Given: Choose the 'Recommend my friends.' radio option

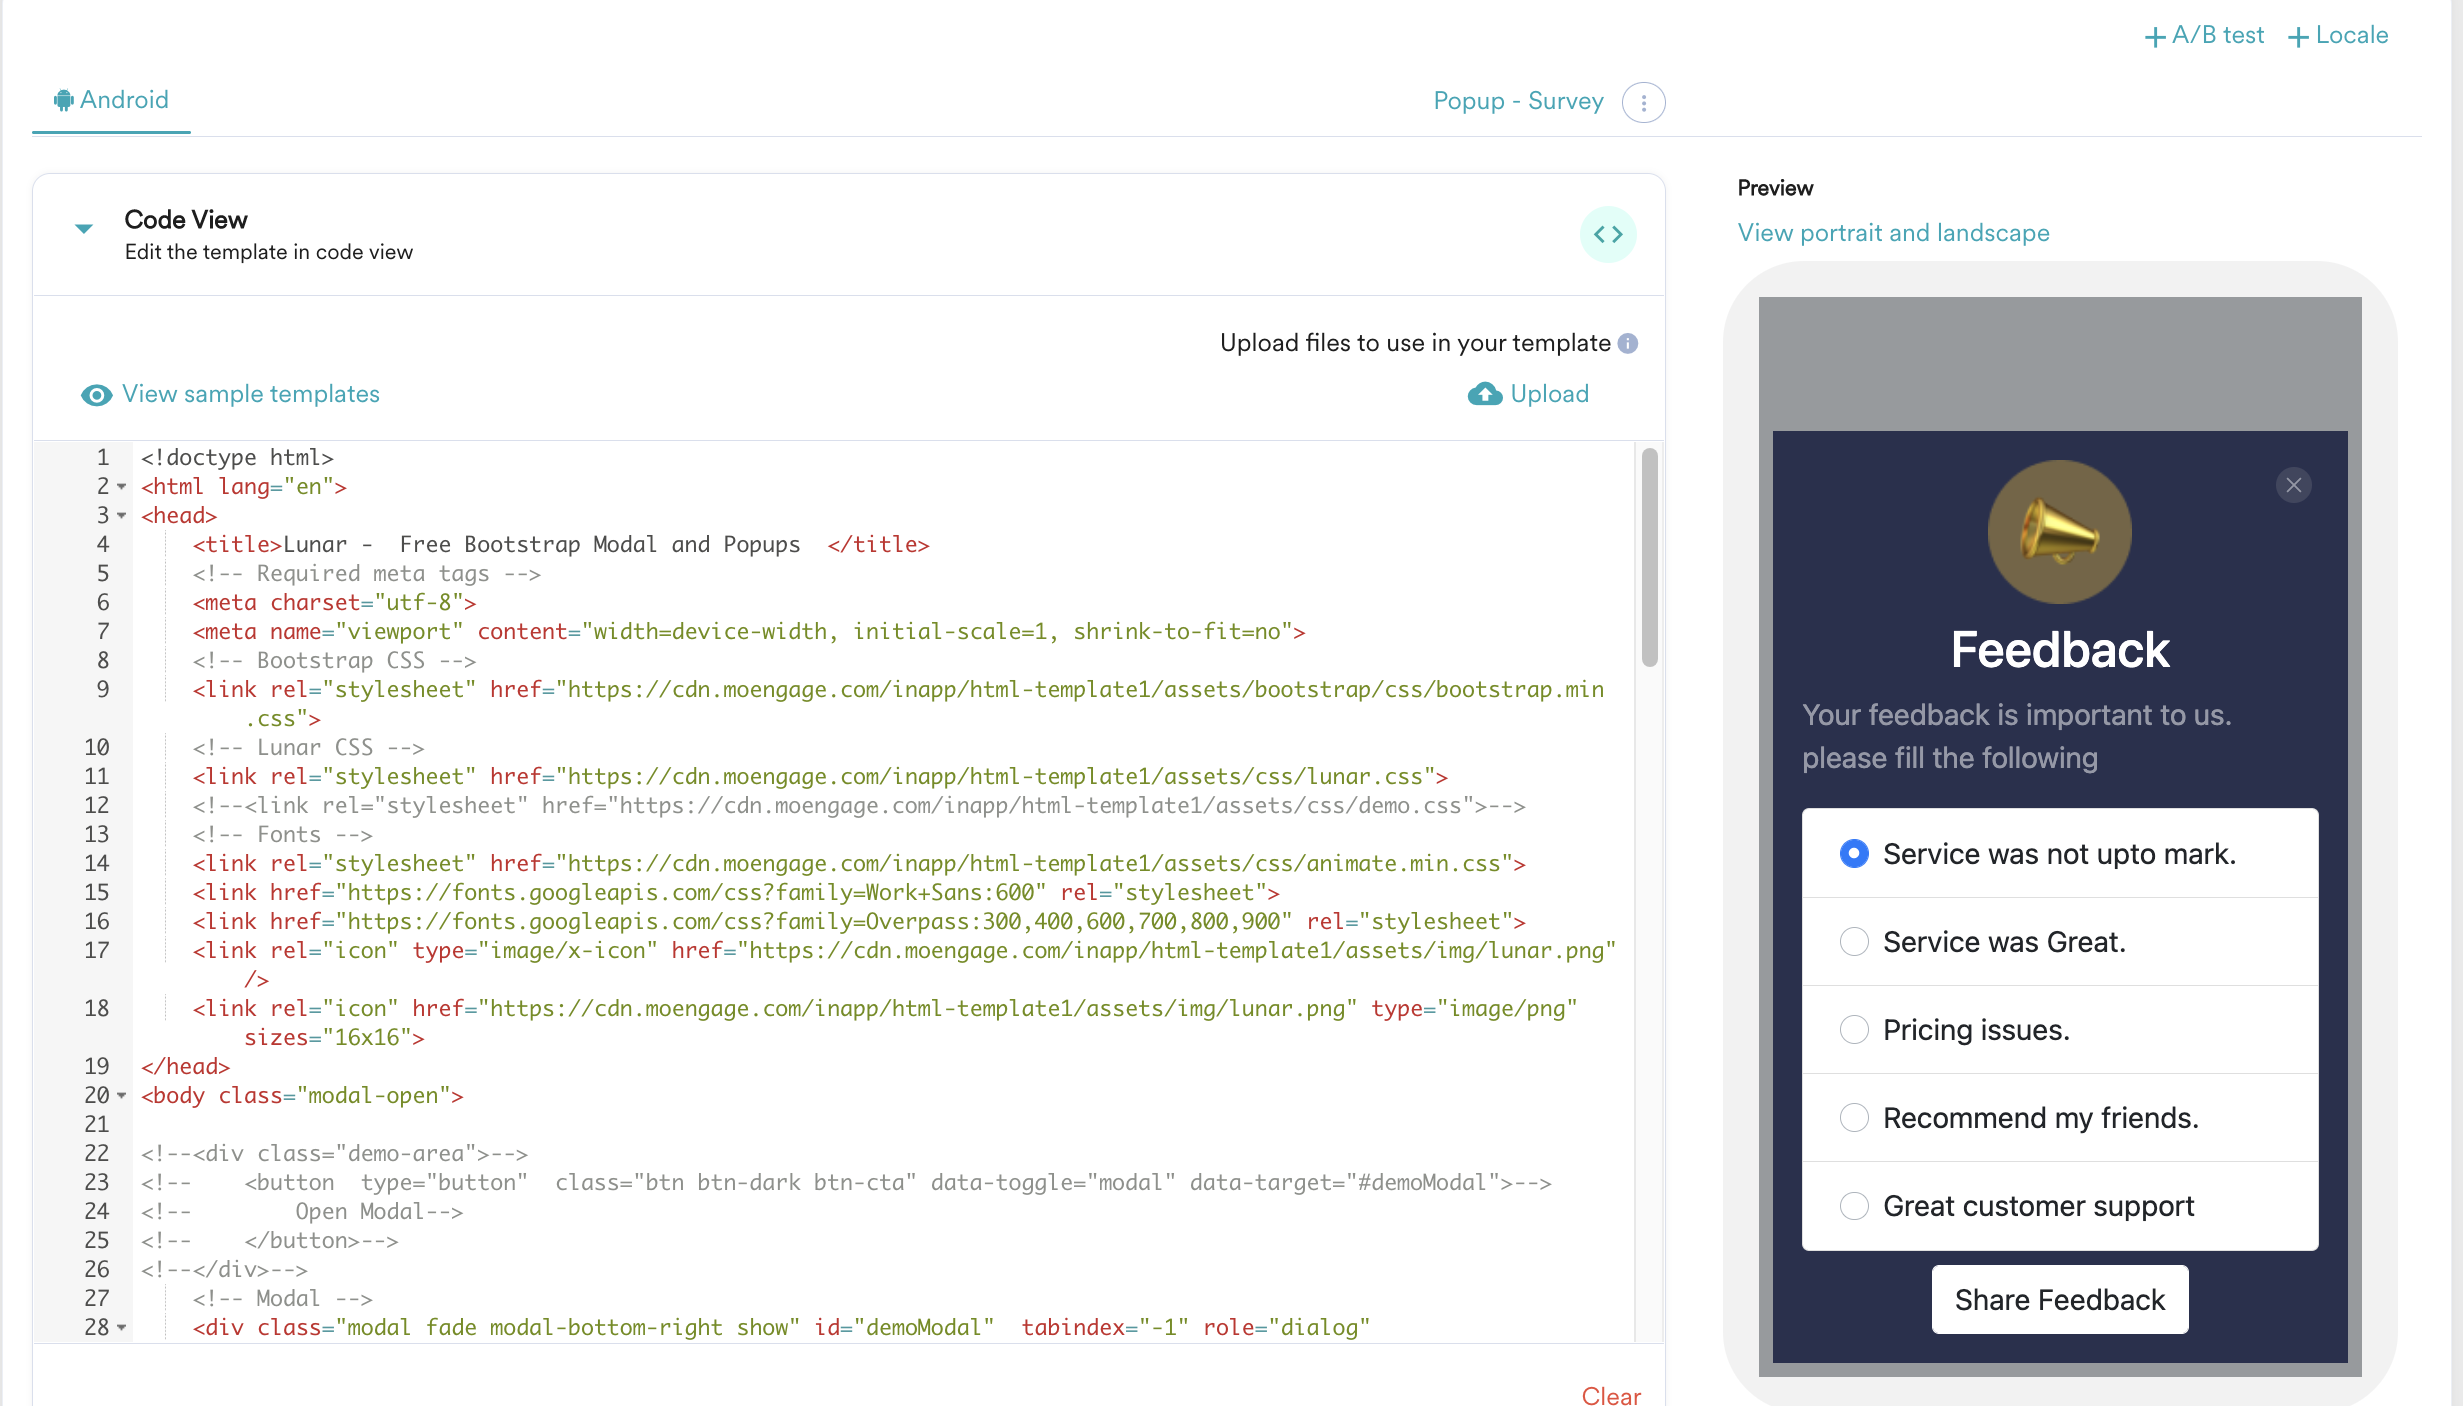Looking at the screenshot, I should 1854,1118.
